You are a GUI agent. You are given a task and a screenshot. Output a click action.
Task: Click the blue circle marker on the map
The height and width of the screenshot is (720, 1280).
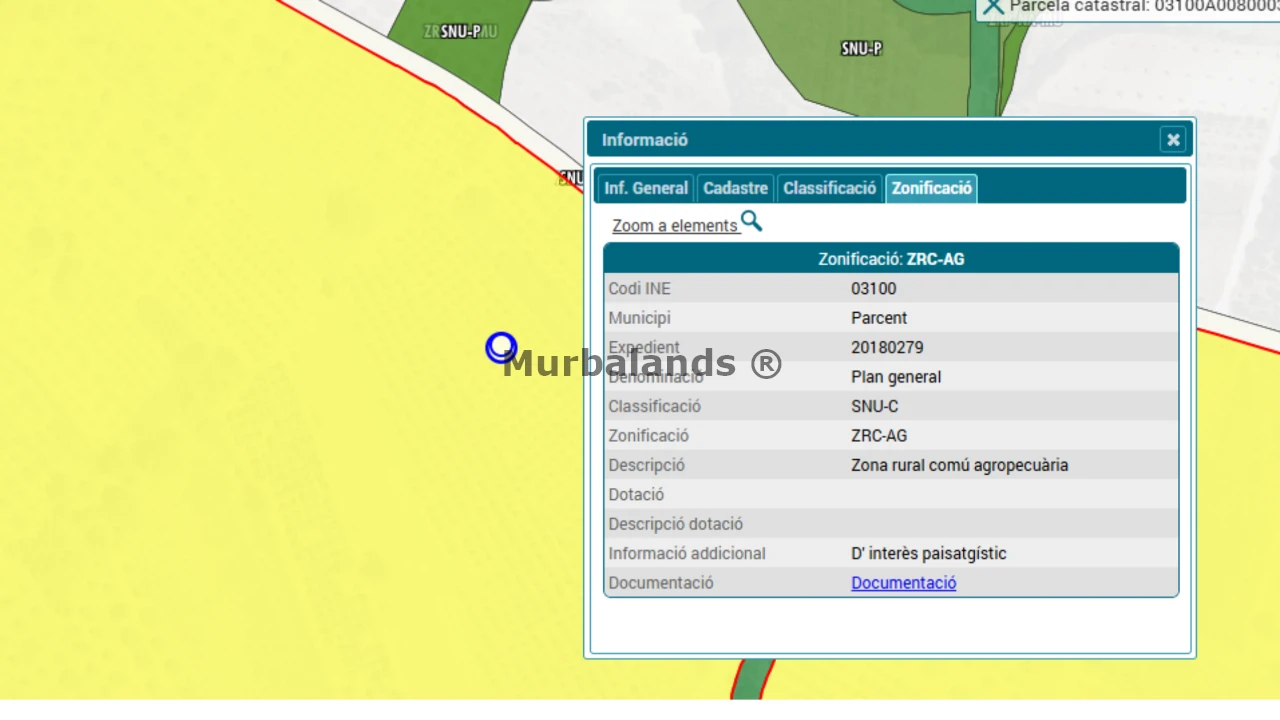(x=501, y=348)
